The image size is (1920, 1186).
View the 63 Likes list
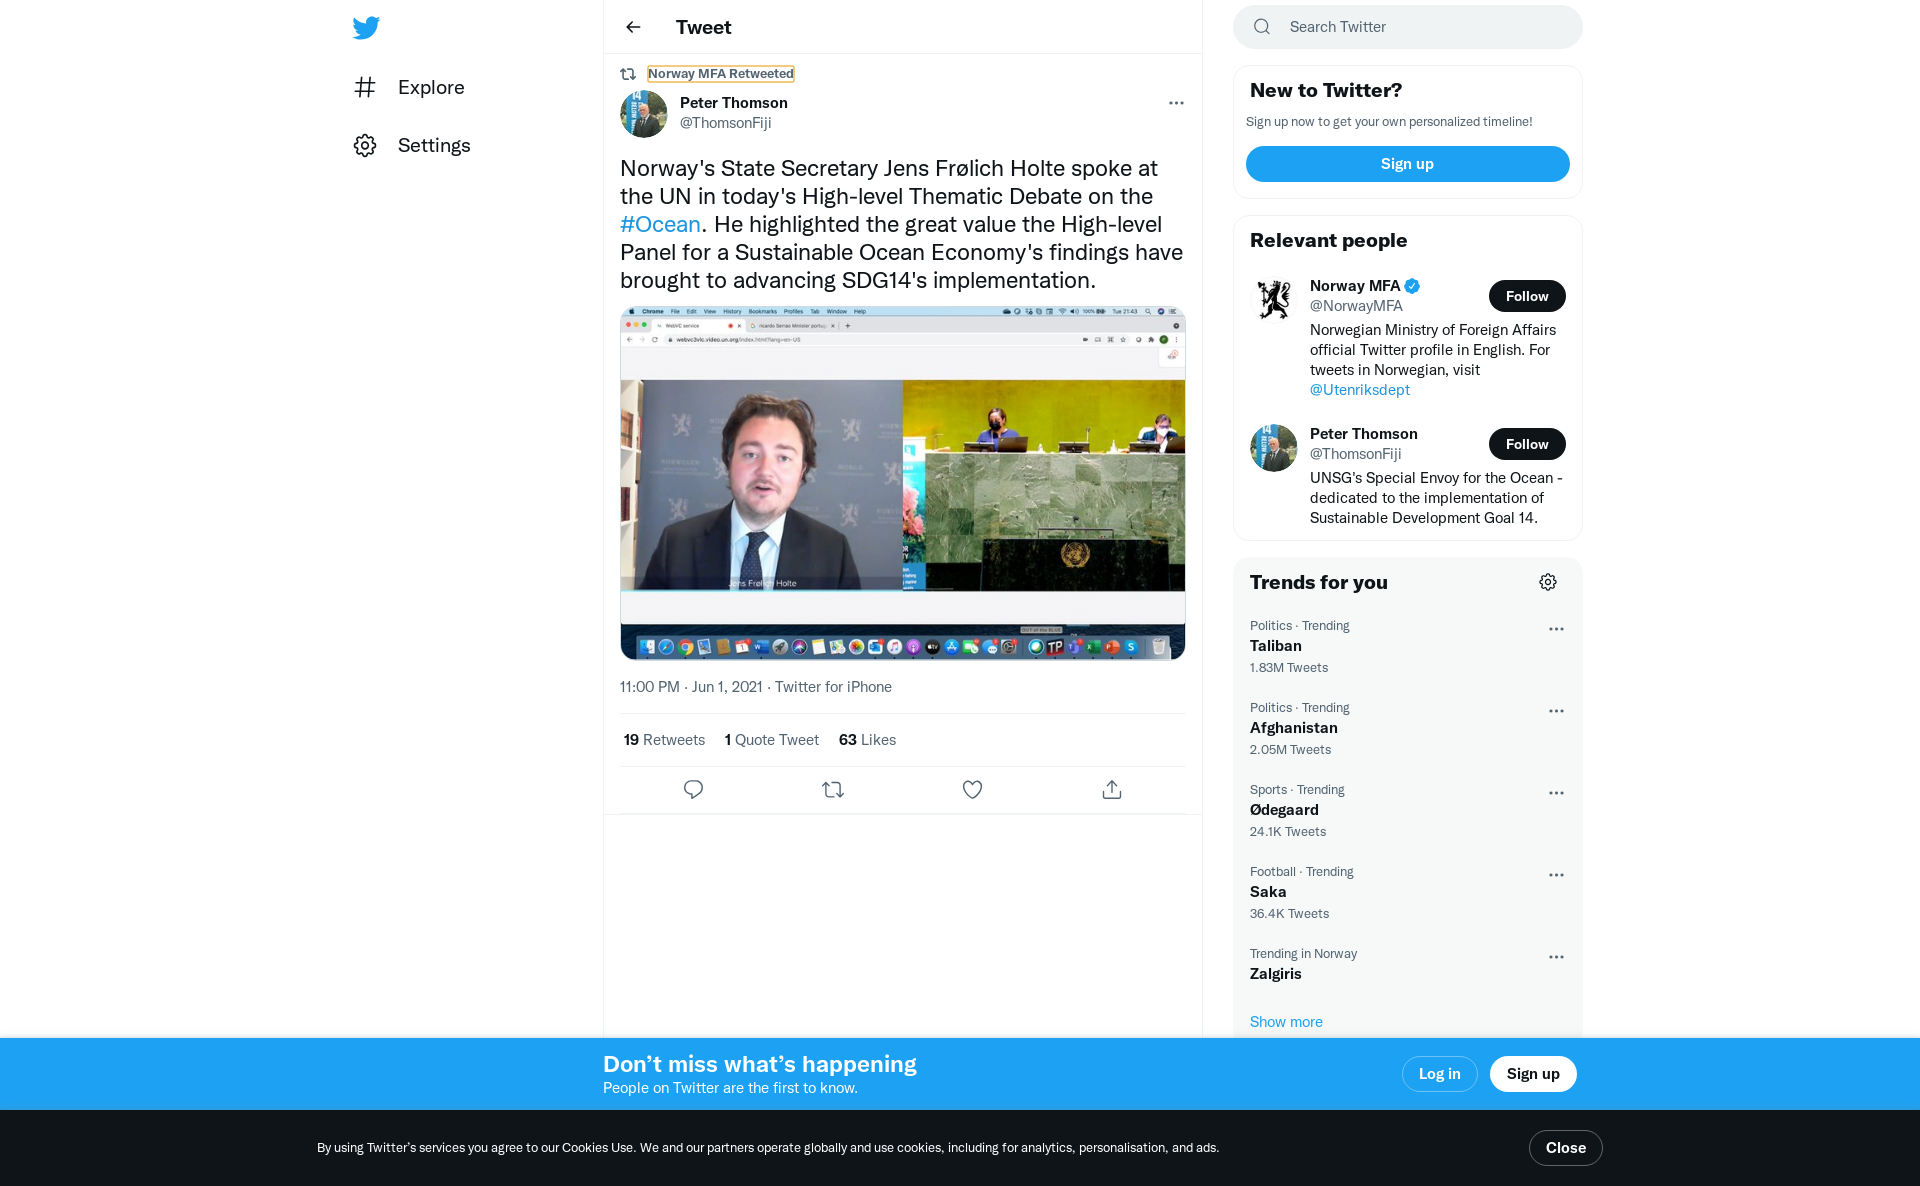[x=867, y=740]
